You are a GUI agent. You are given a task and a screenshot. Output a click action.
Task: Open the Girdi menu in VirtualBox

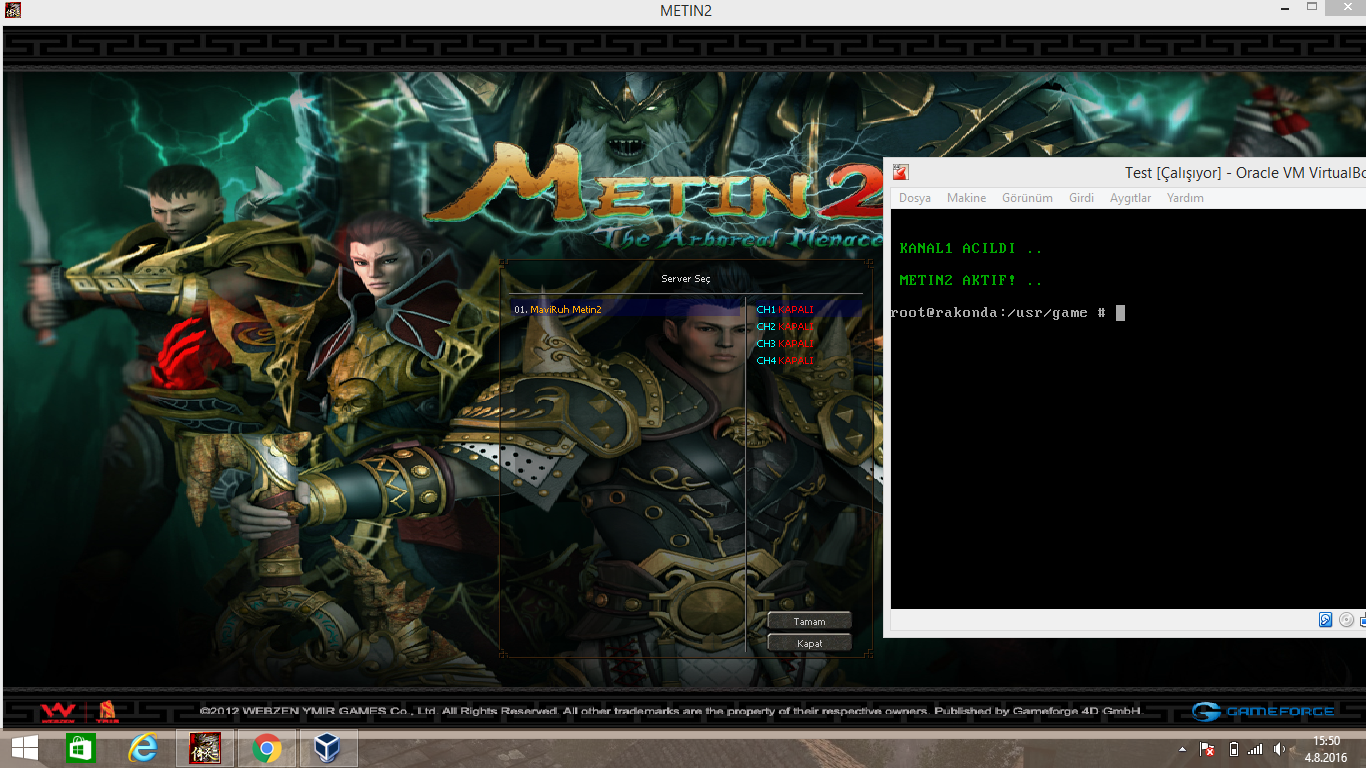click(1081, 198)
